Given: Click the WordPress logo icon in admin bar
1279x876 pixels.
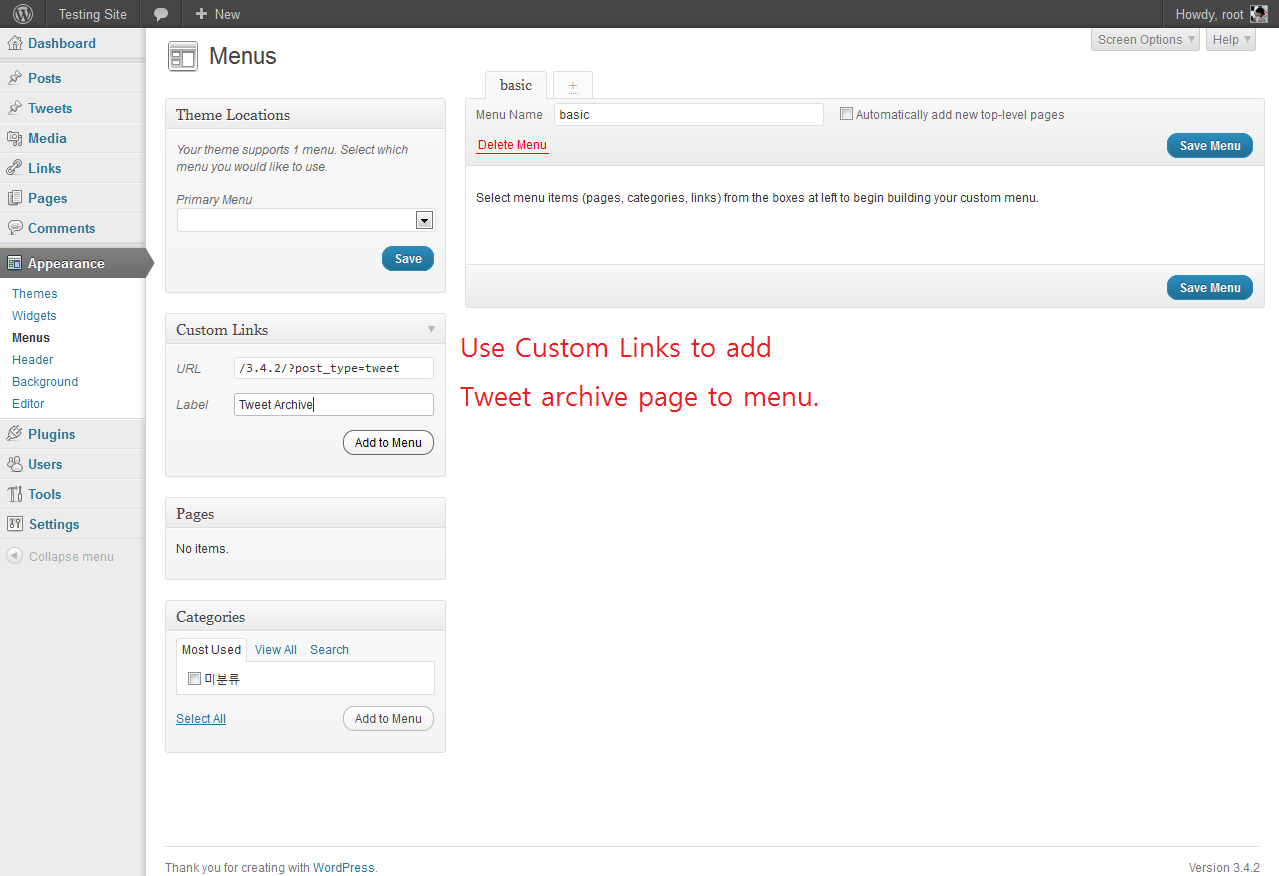Looking at the screenshot, I should coord(22,14).
